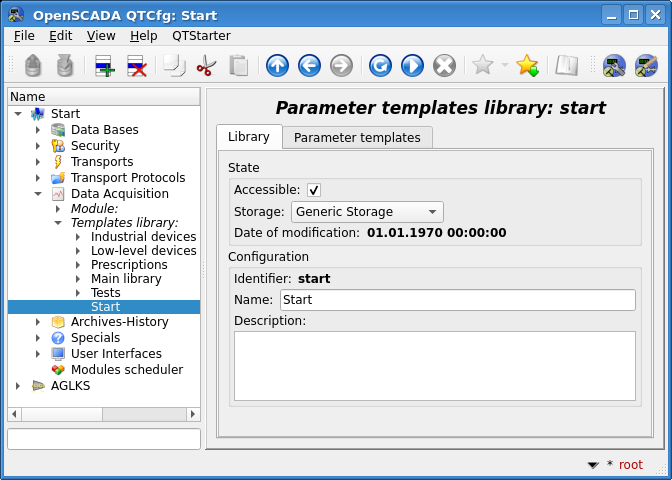
Task: Go up one level with up arrow
Action: 277,66
